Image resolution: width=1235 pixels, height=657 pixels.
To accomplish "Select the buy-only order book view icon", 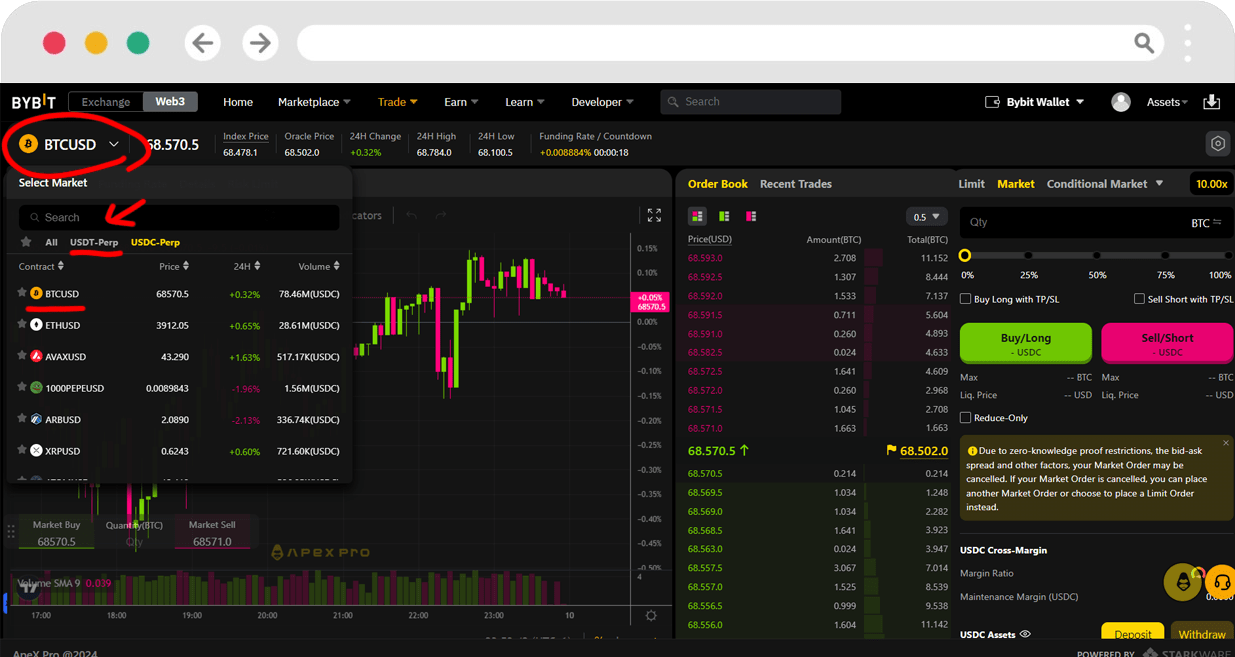I will tap(724, 216).
